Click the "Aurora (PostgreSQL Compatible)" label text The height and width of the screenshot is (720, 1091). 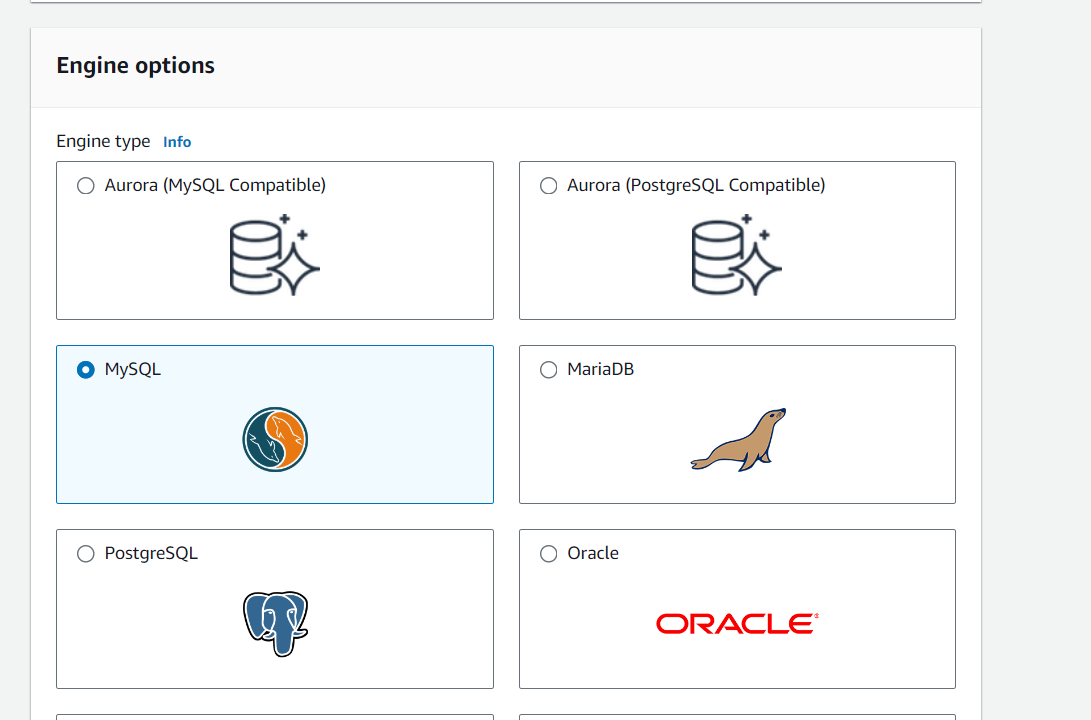coord(696,185)
